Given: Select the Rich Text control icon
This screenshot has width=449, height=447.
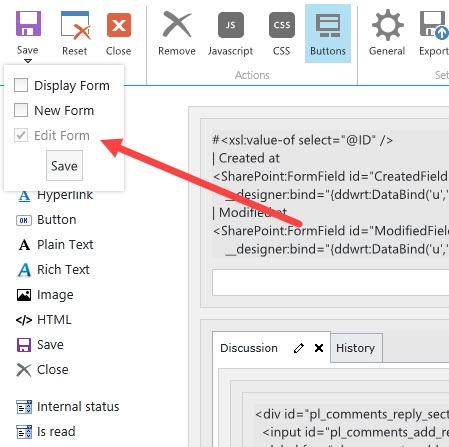Looking at the screenshot, I should coord(24,270).
